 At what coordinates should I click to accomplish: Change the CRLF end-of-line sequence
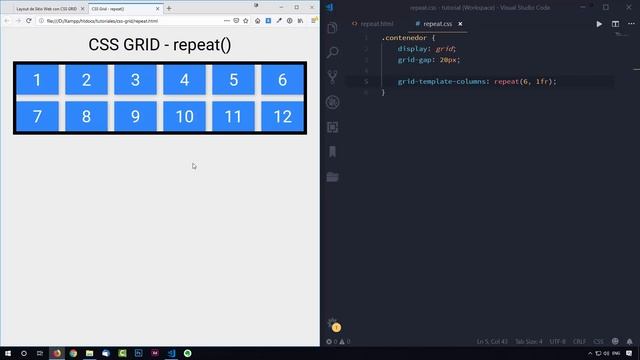[579, 342]
